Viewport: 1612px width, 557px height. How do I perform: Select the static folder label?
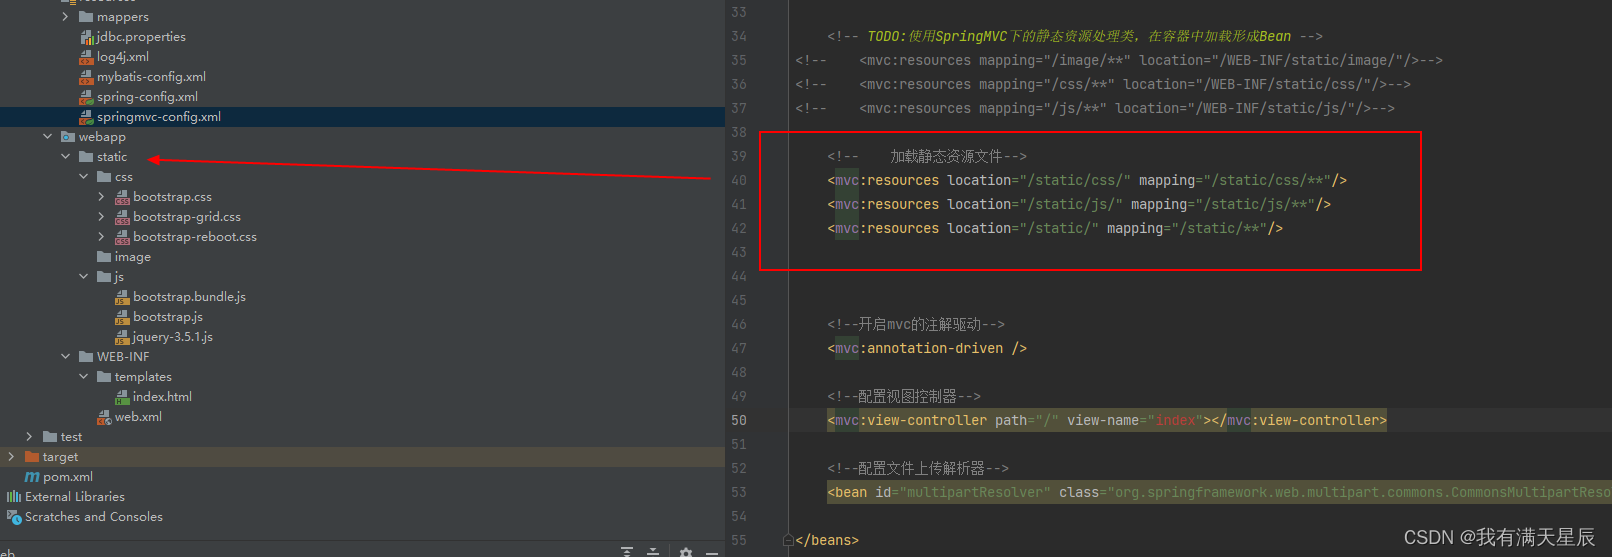point(112,157)
